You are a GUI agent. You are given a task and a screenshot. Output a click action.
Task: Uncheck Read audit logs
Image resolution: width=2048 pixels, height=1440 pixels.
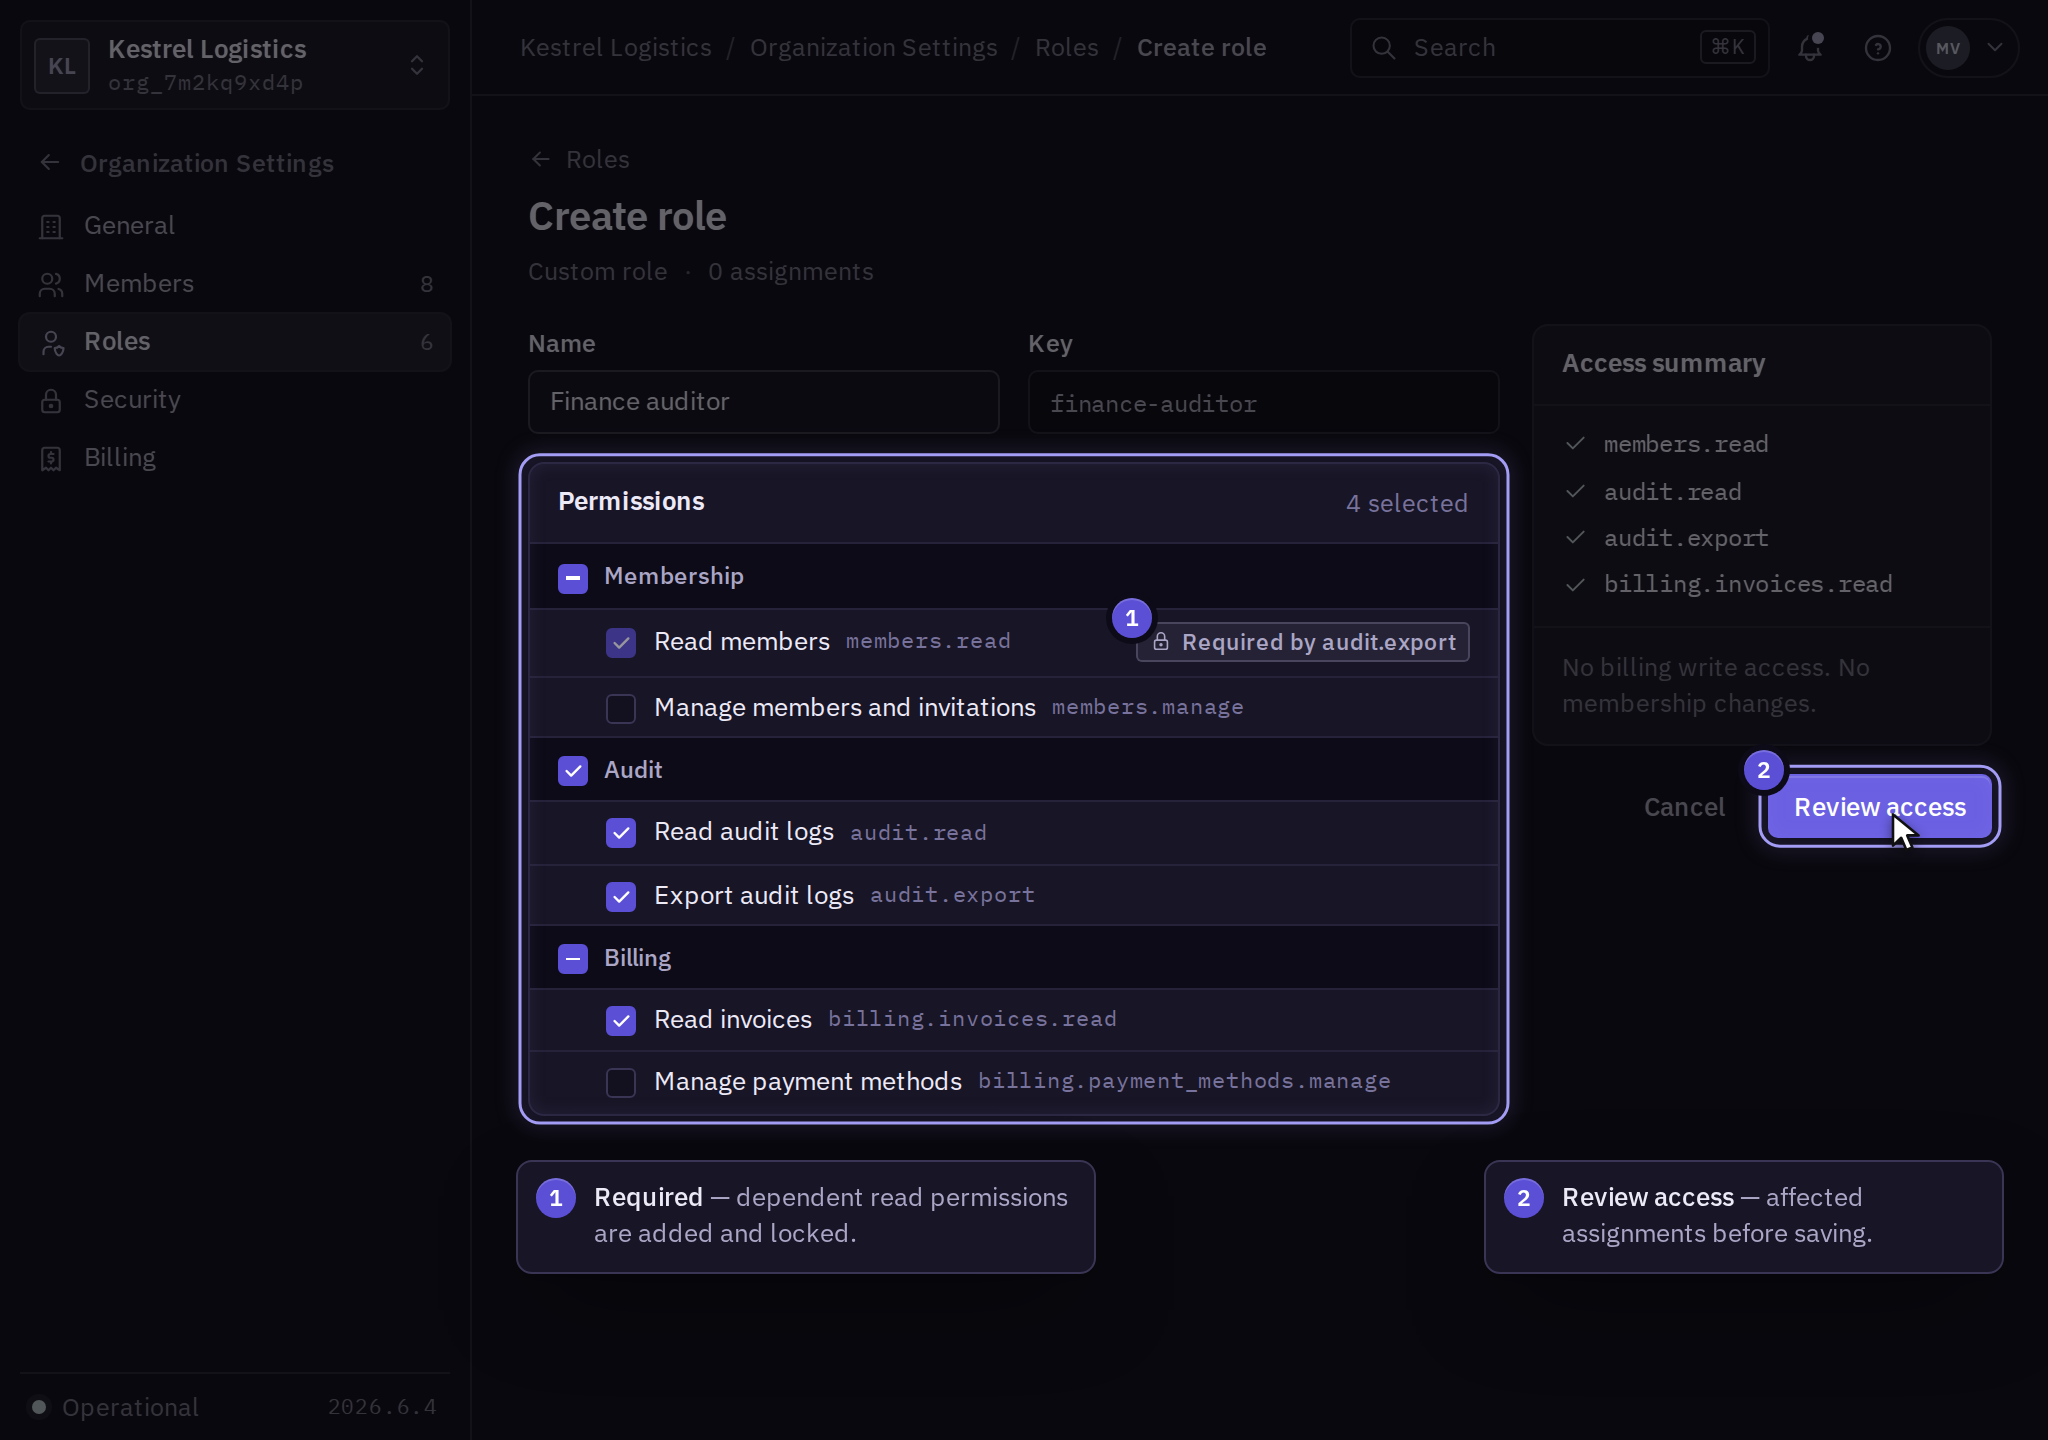point(621,832)
